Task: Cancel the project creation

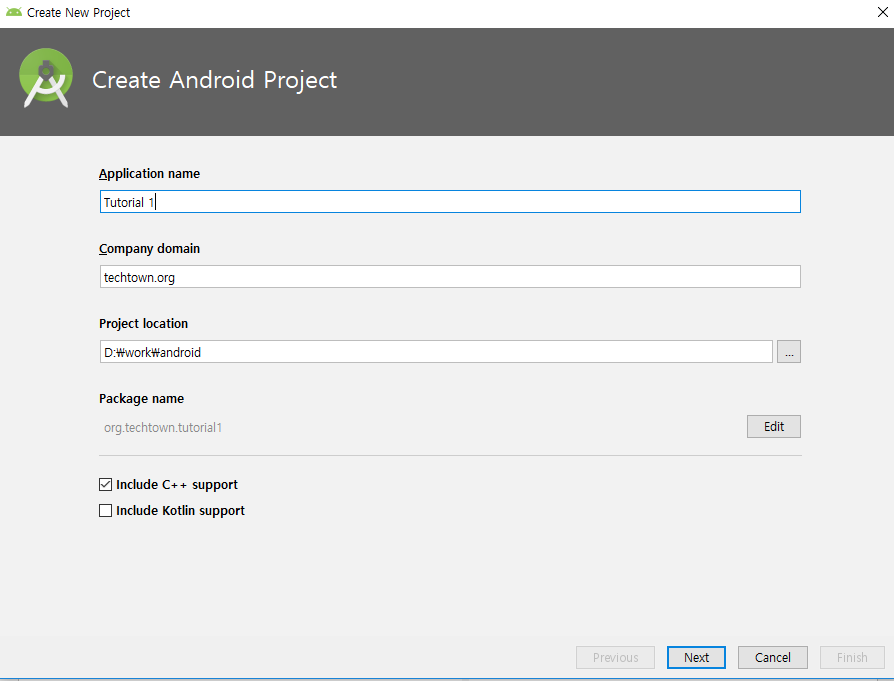Action: (x=773, y=658)
